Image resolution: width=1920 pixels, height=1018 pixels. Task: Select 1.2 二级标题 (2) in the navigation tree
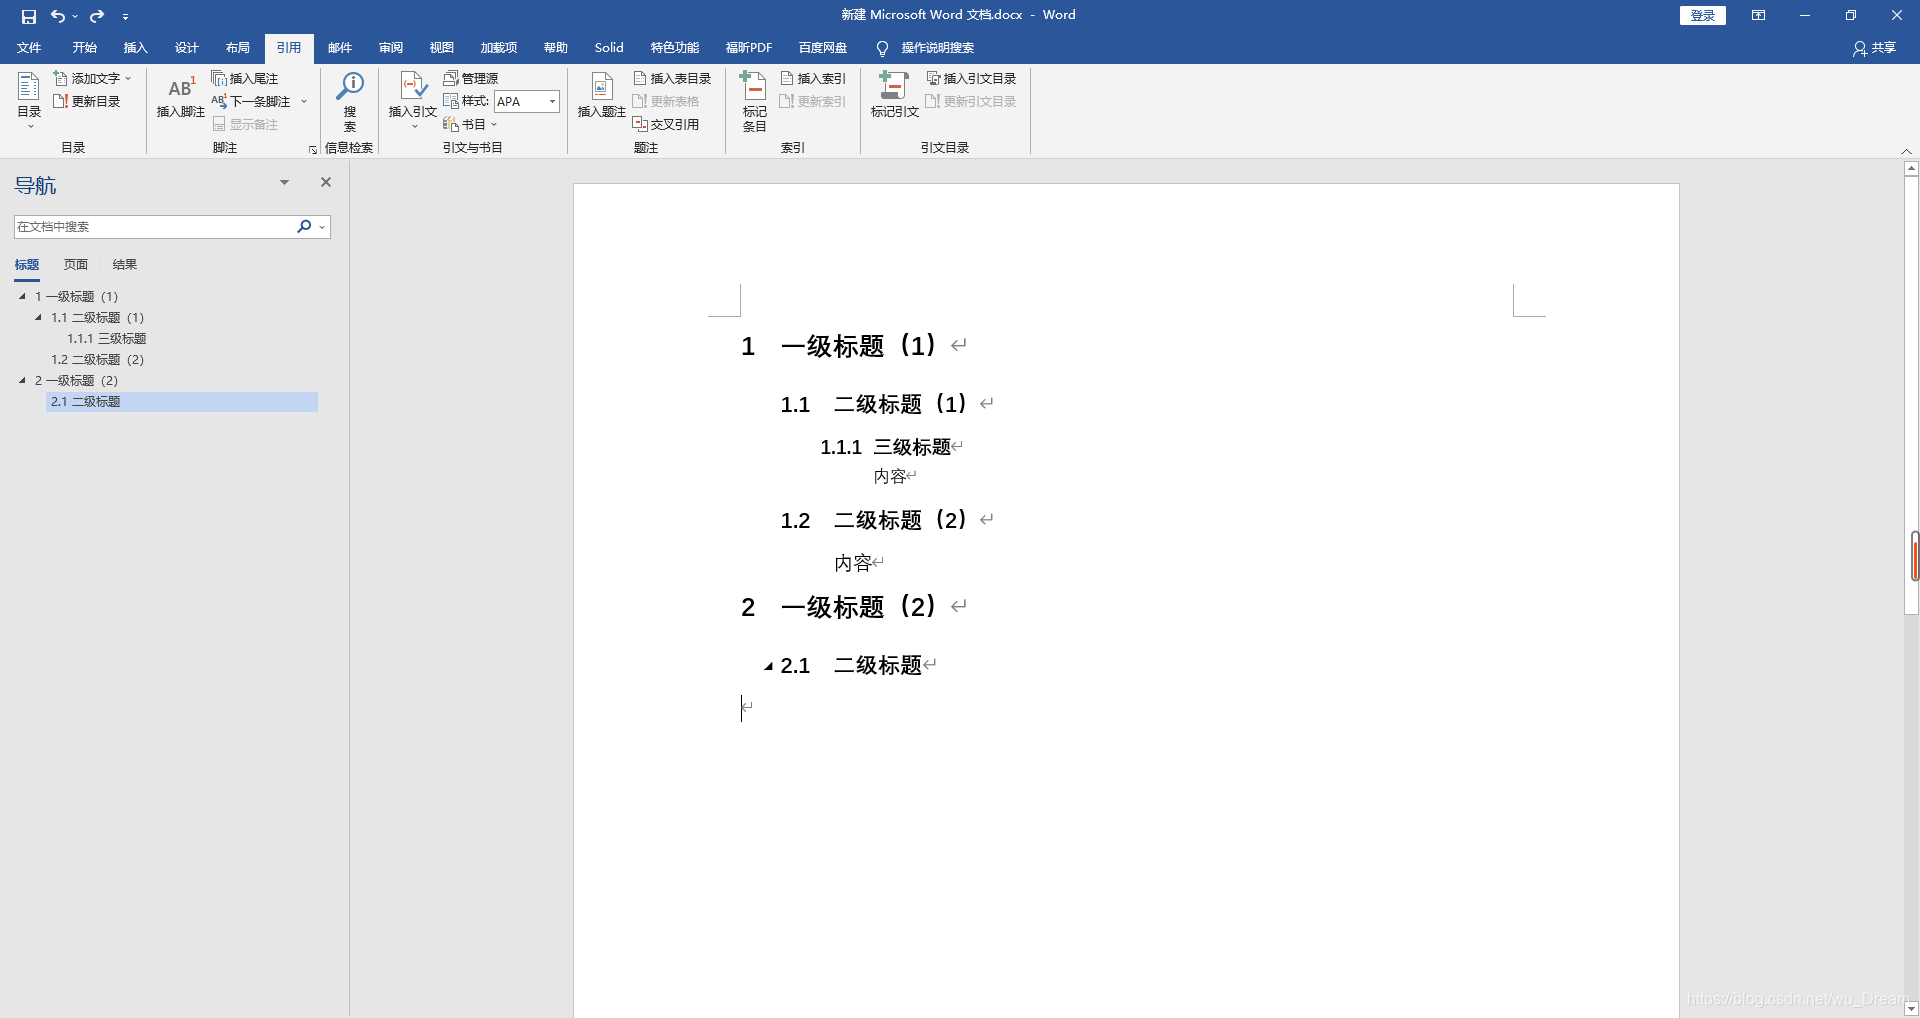(x=98, y=360)
